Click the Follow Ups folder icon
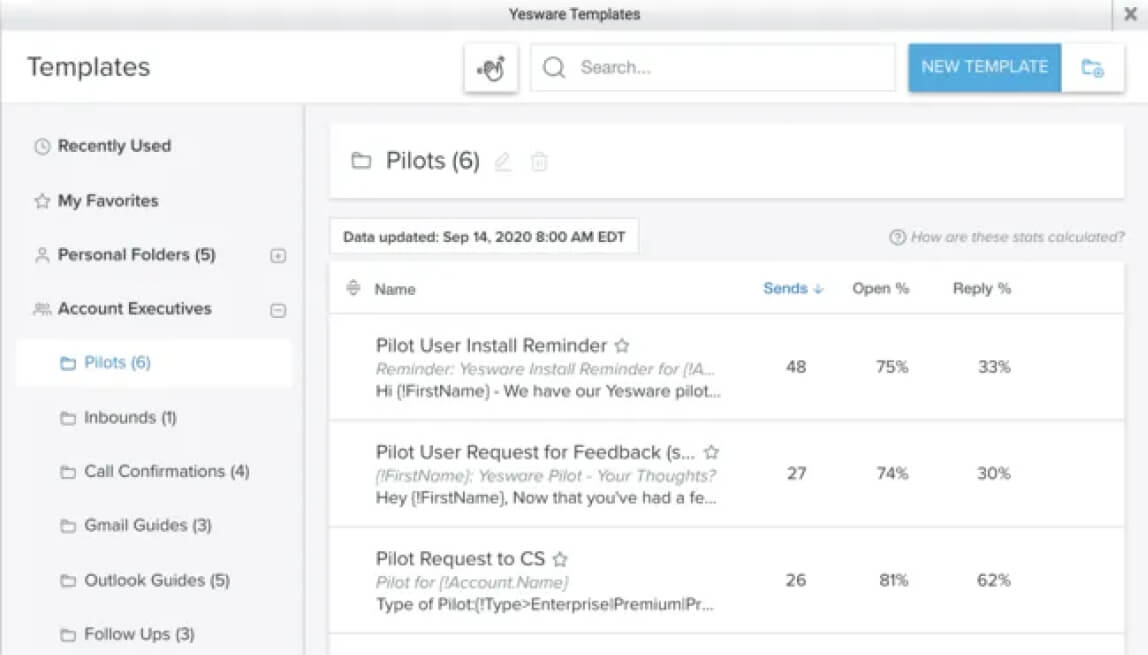The image size is (1148, 655). coord(67,635)
